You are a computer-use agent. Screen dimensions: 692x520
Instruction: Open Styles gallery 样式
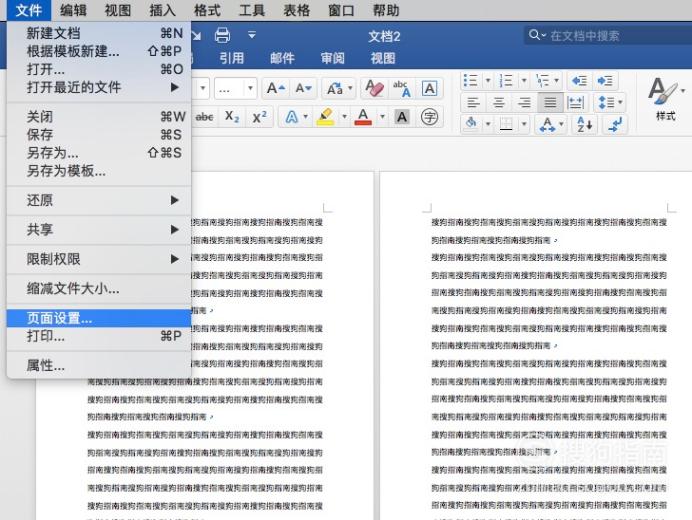coord(665,100)
